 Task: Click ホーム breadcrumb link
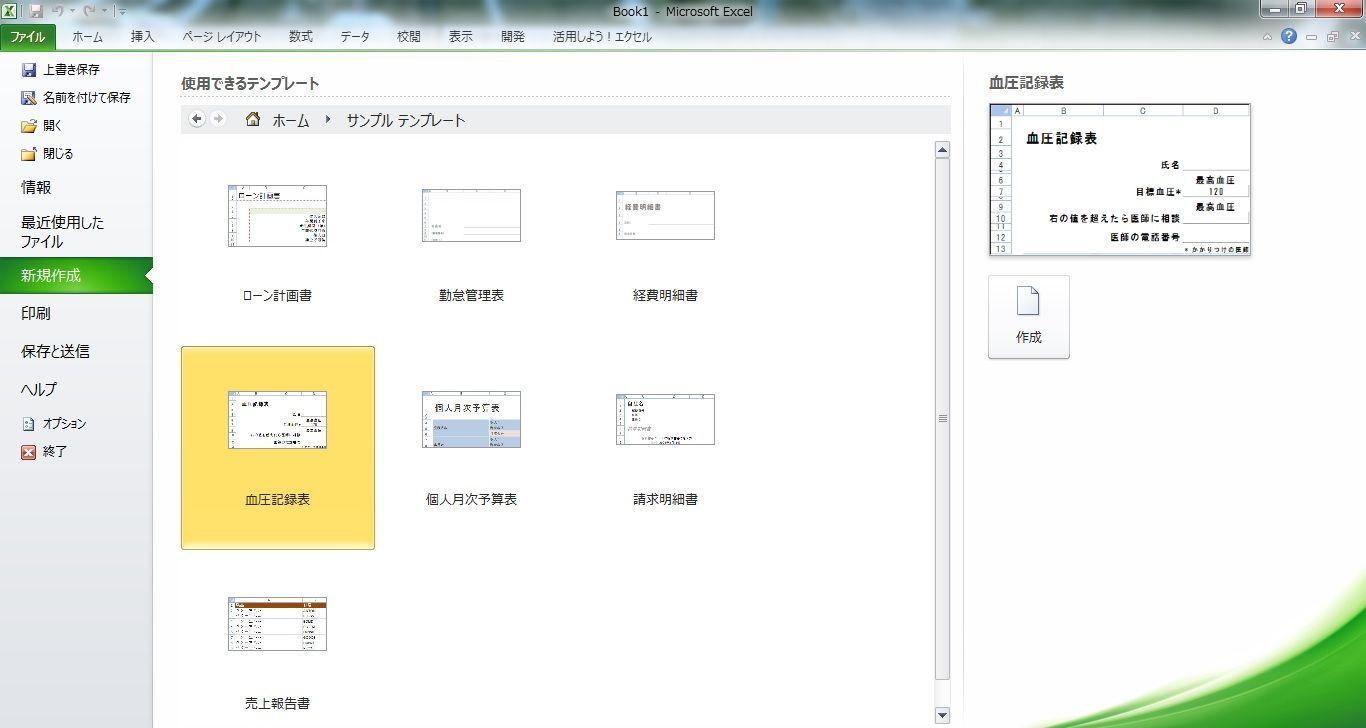[291, 120]
